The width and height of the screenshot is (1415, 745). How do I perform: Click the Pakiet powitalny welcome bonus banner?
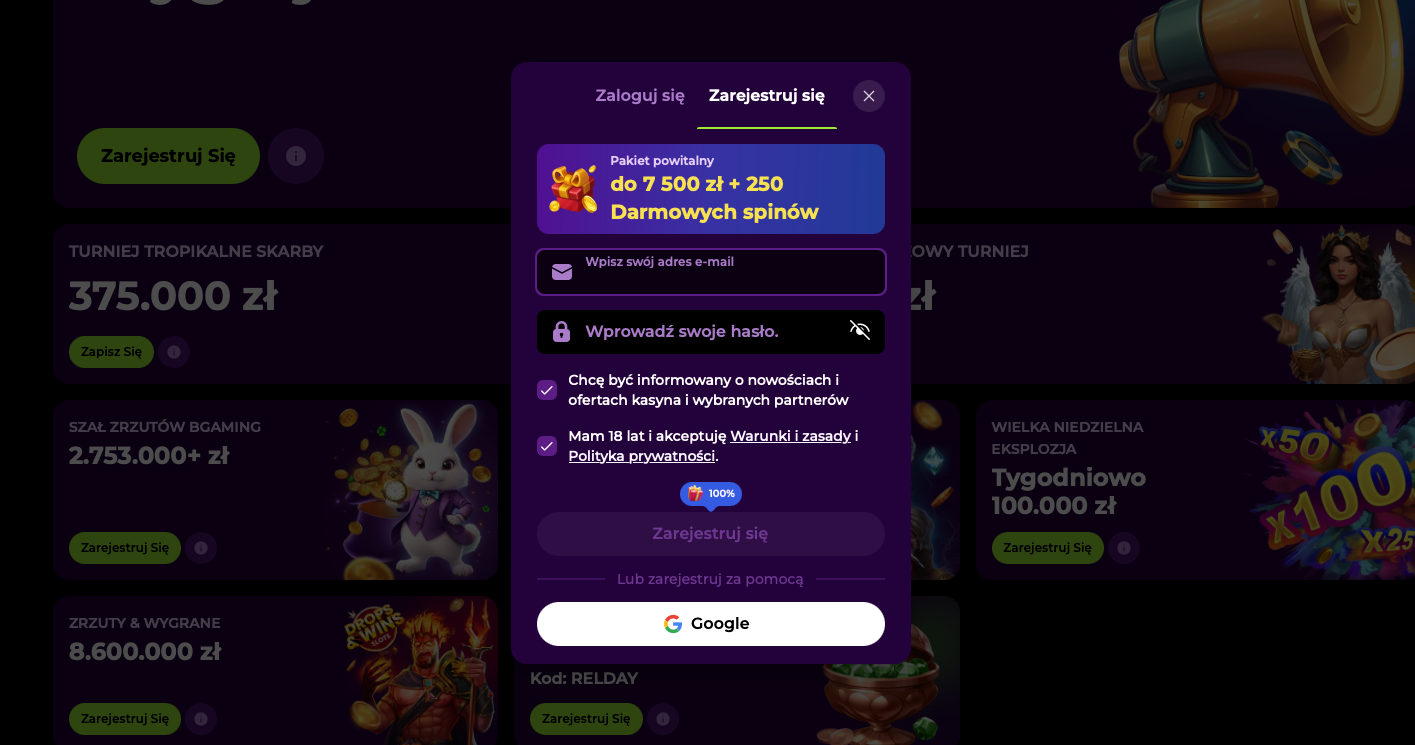pos(711,189)
